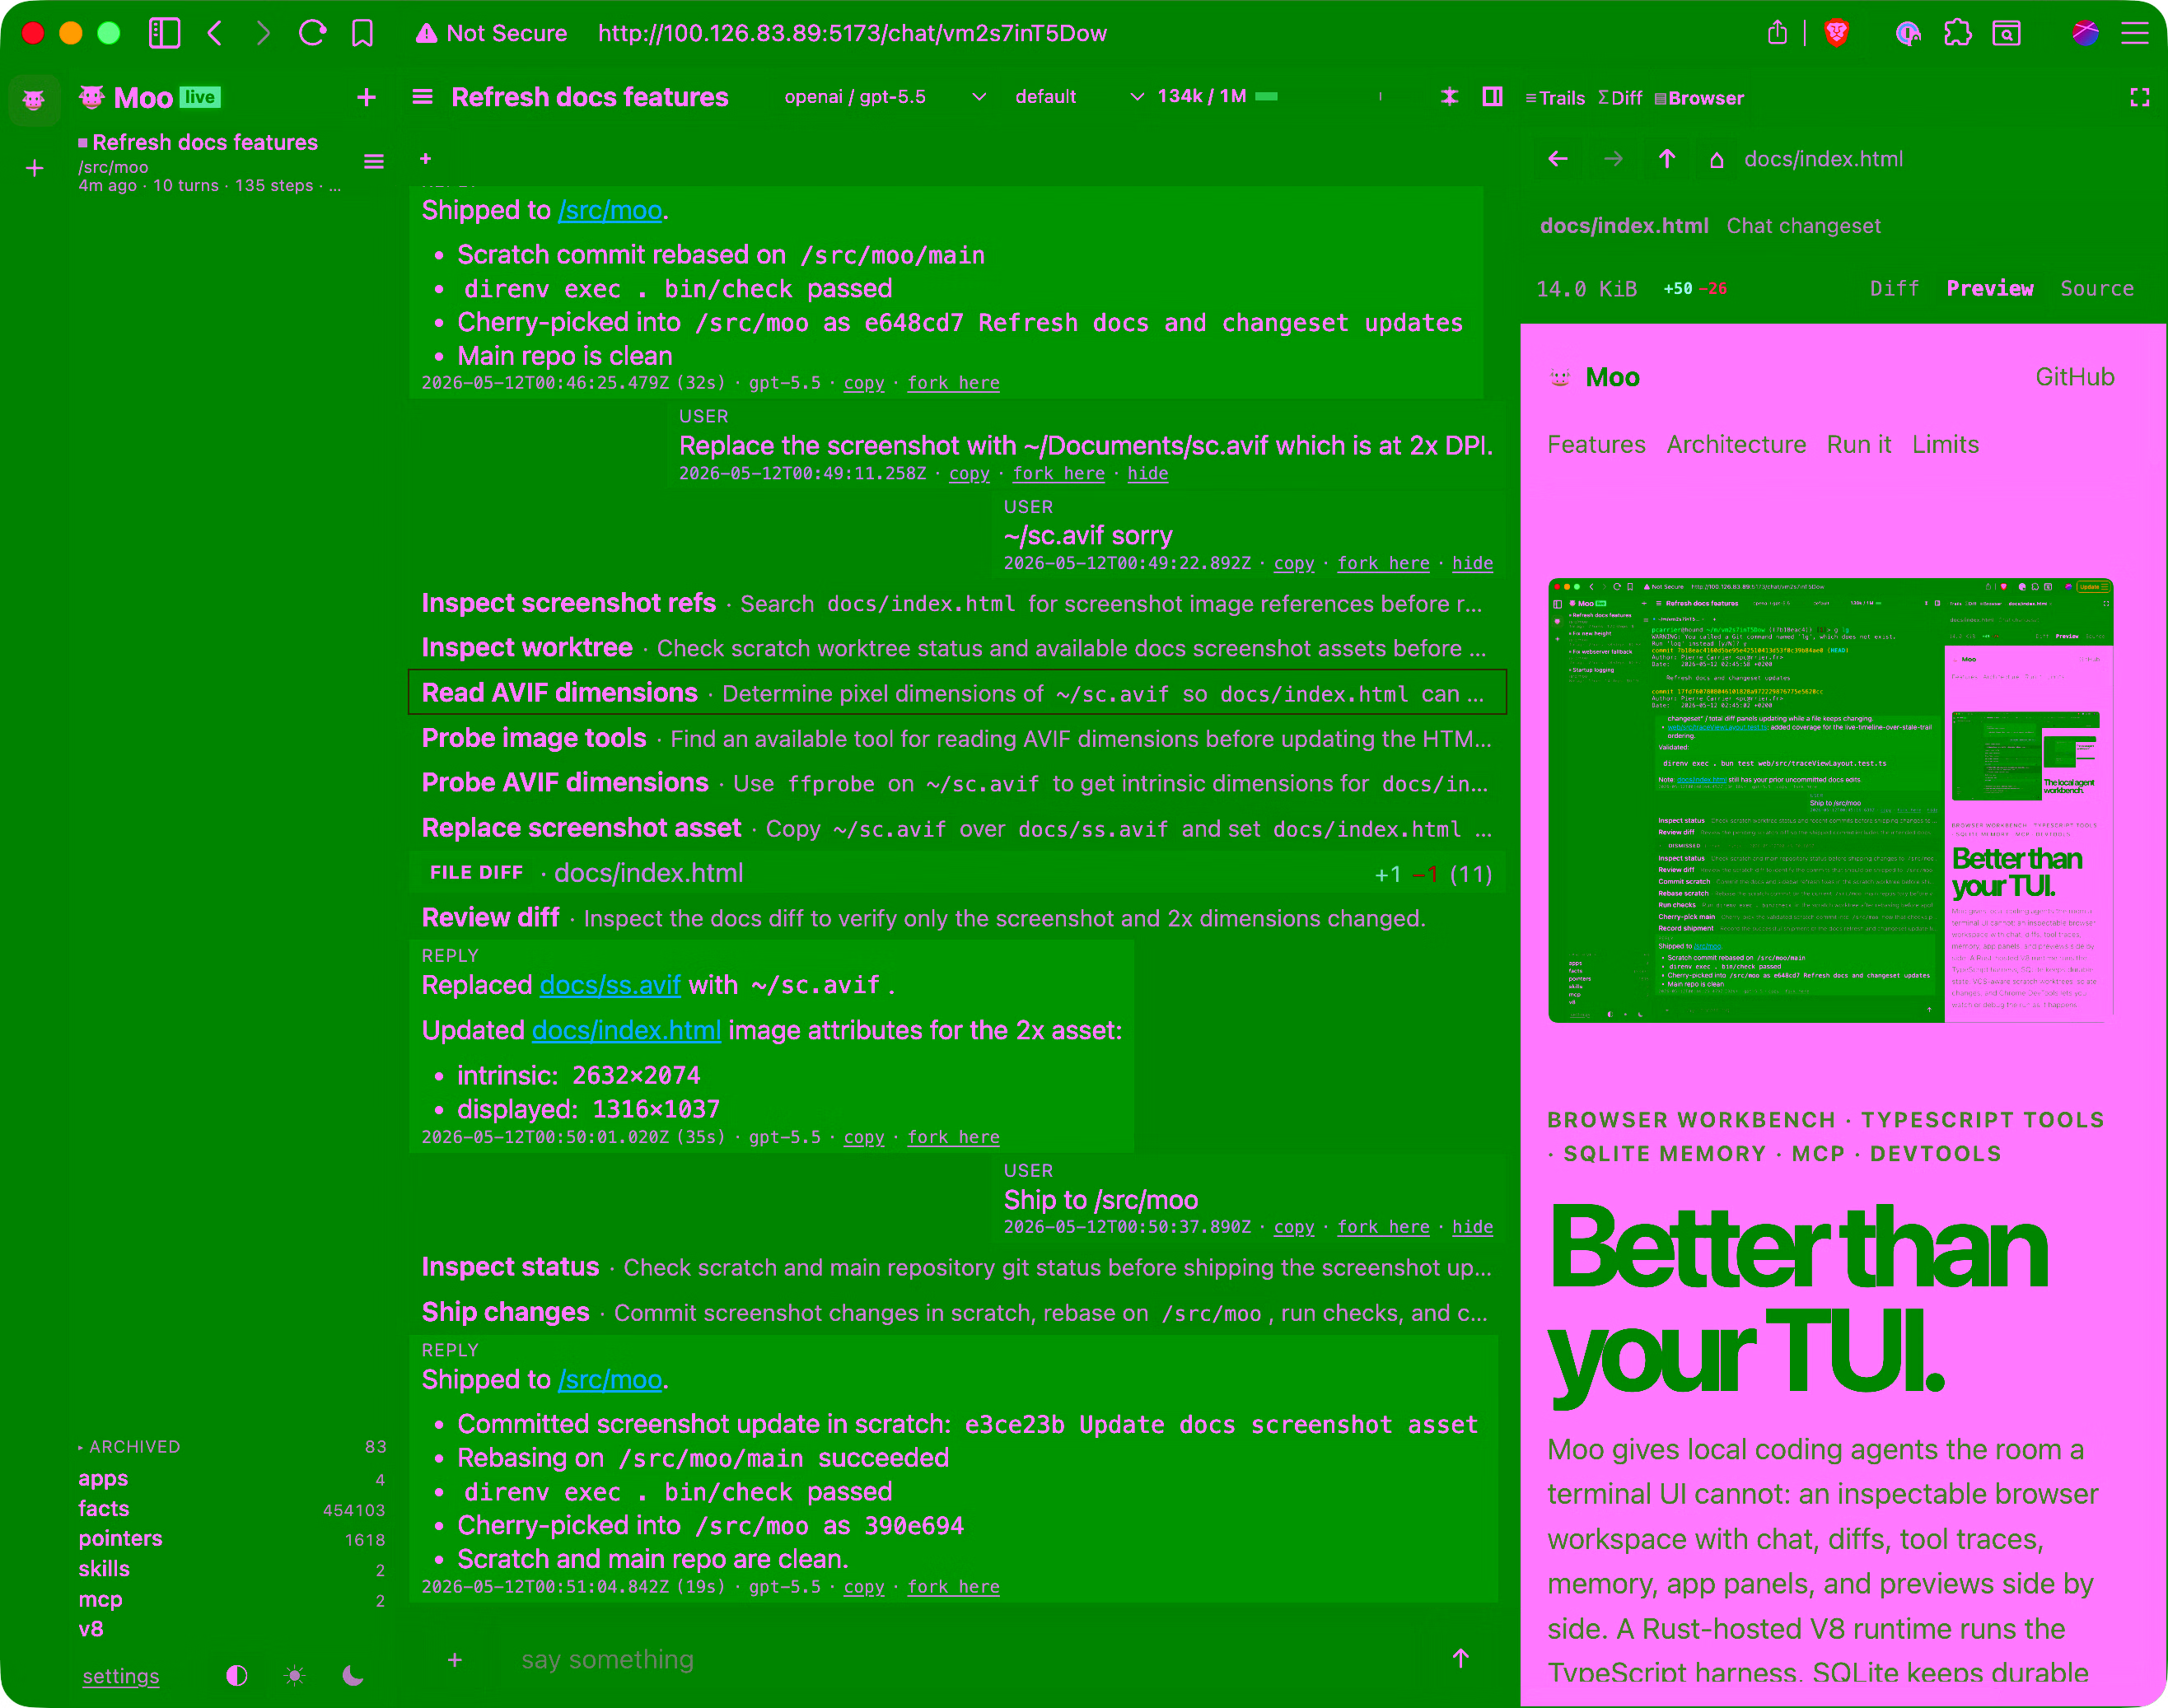Expand the 'Ship changes' step
Screen dimensions: 2168x1708
[x=957, y=1312]
